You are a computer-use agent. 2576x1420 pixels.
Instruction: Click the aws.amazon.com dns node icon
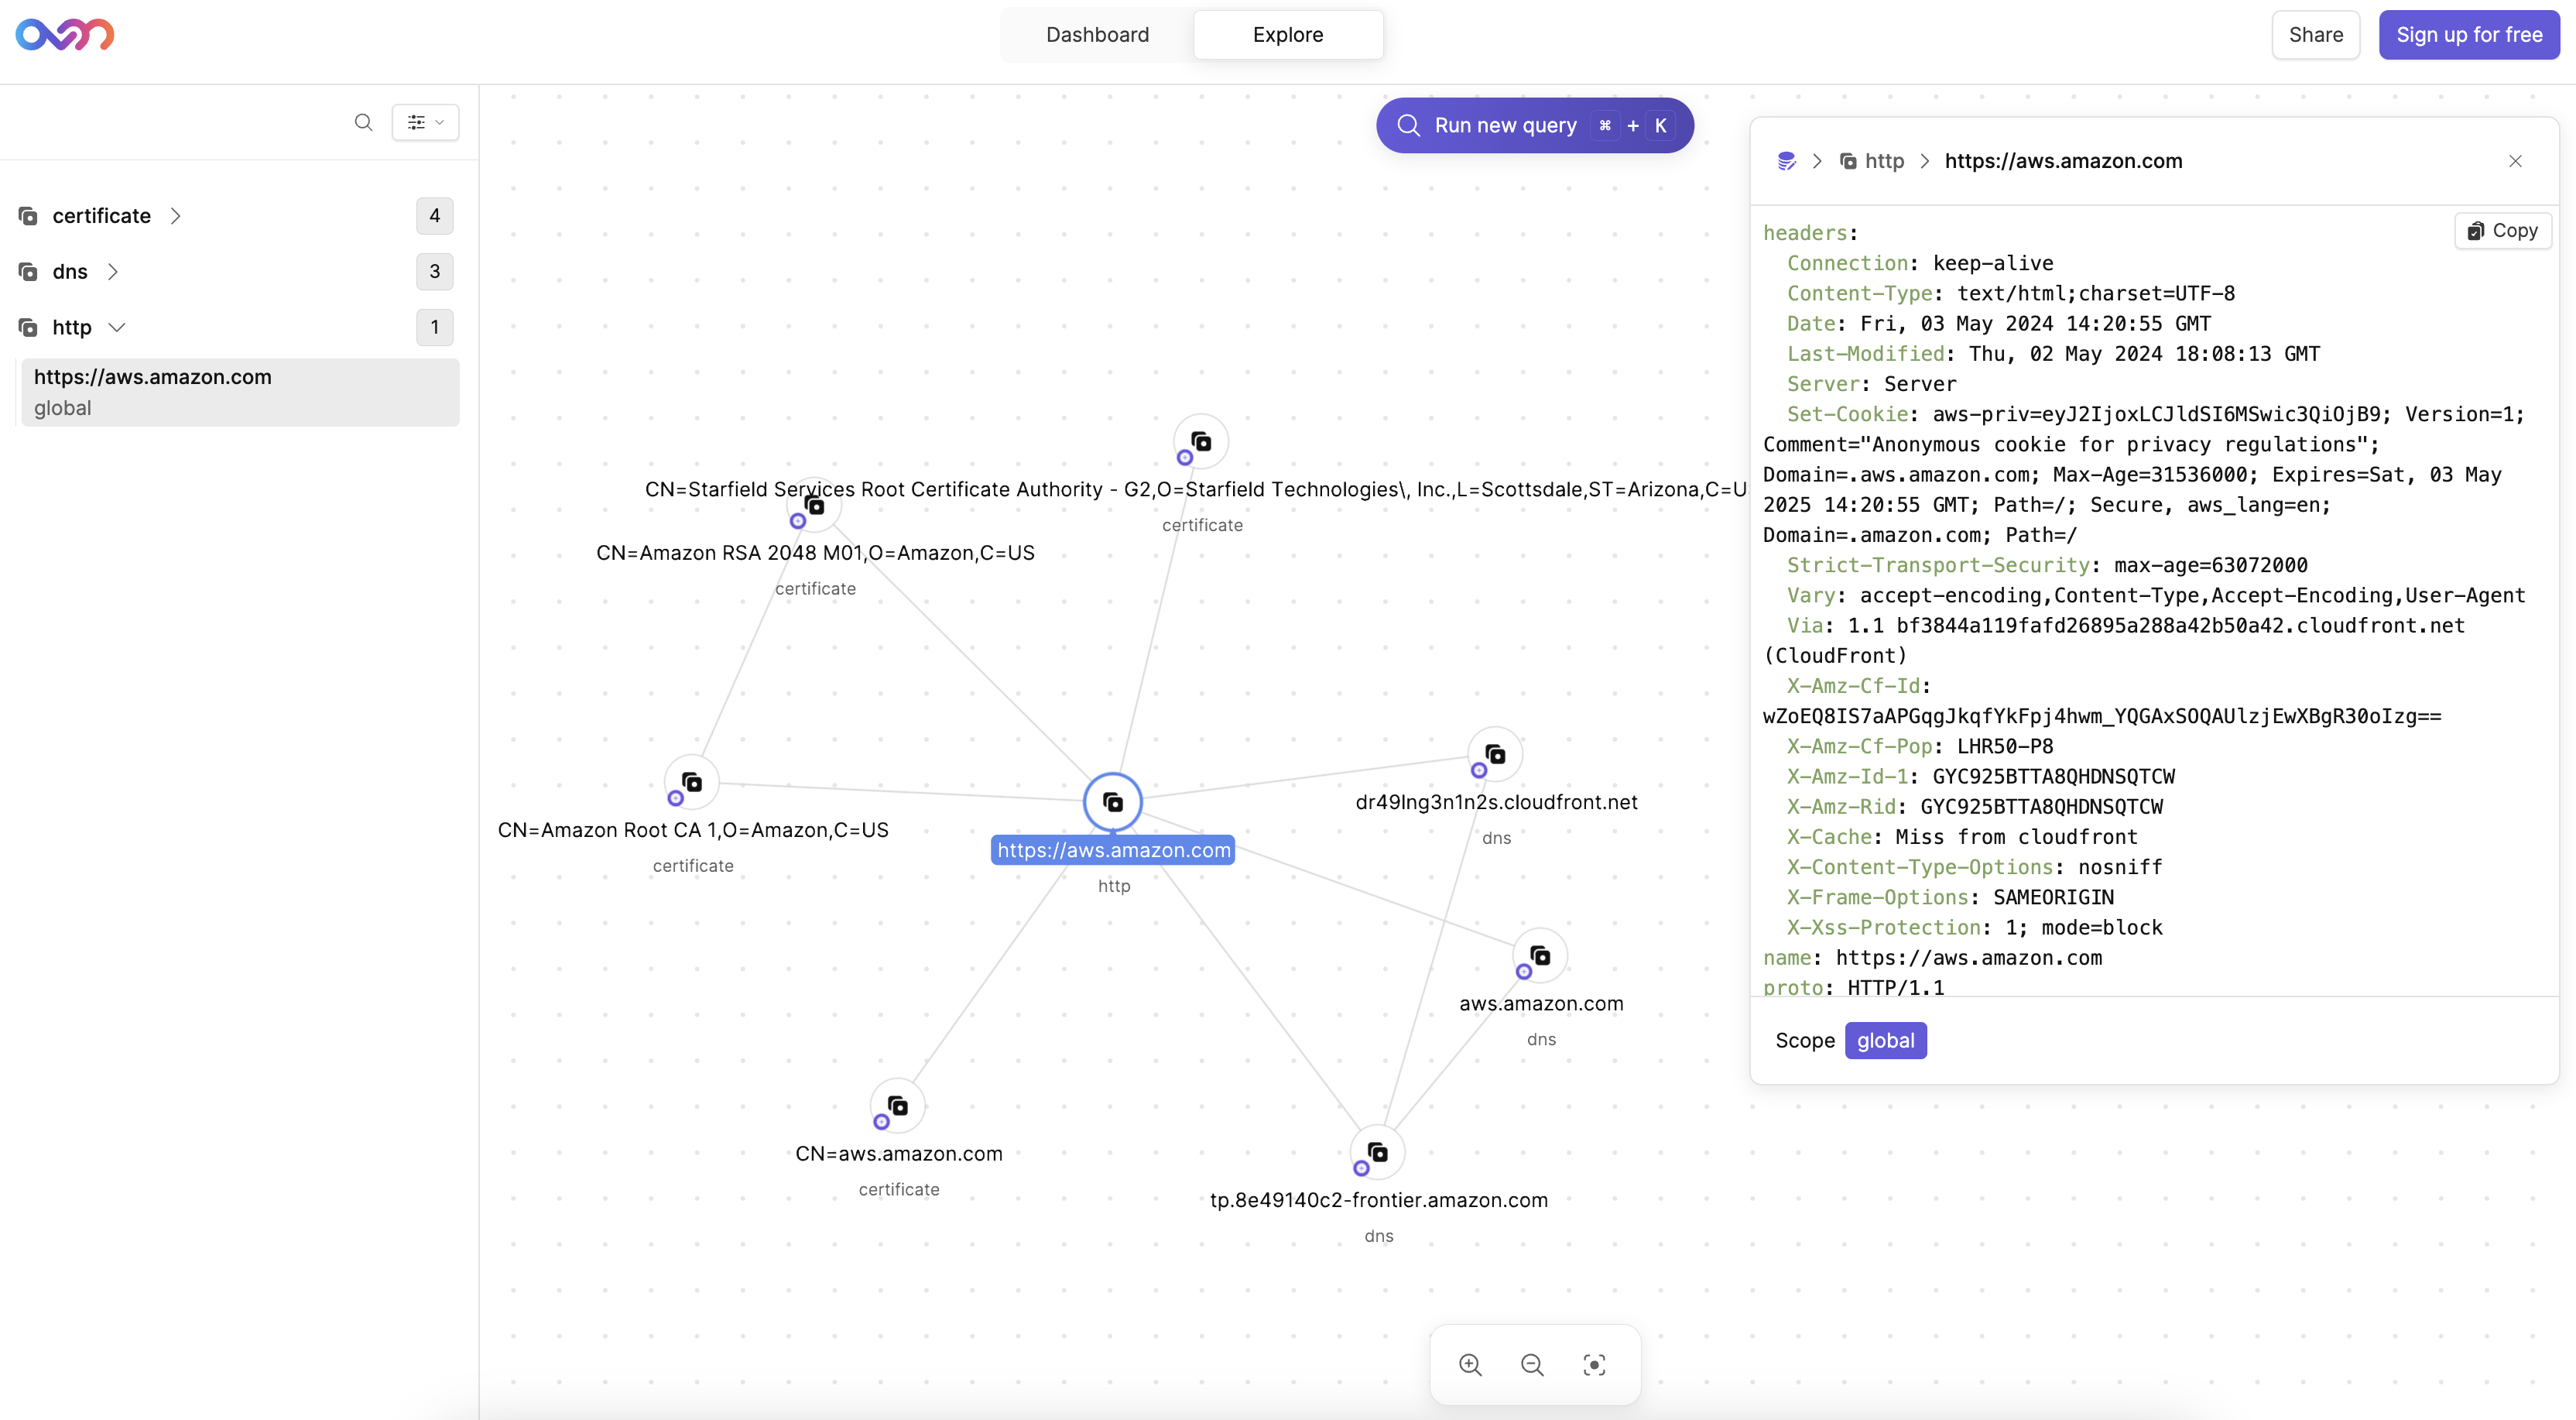tap(1540, 956)
